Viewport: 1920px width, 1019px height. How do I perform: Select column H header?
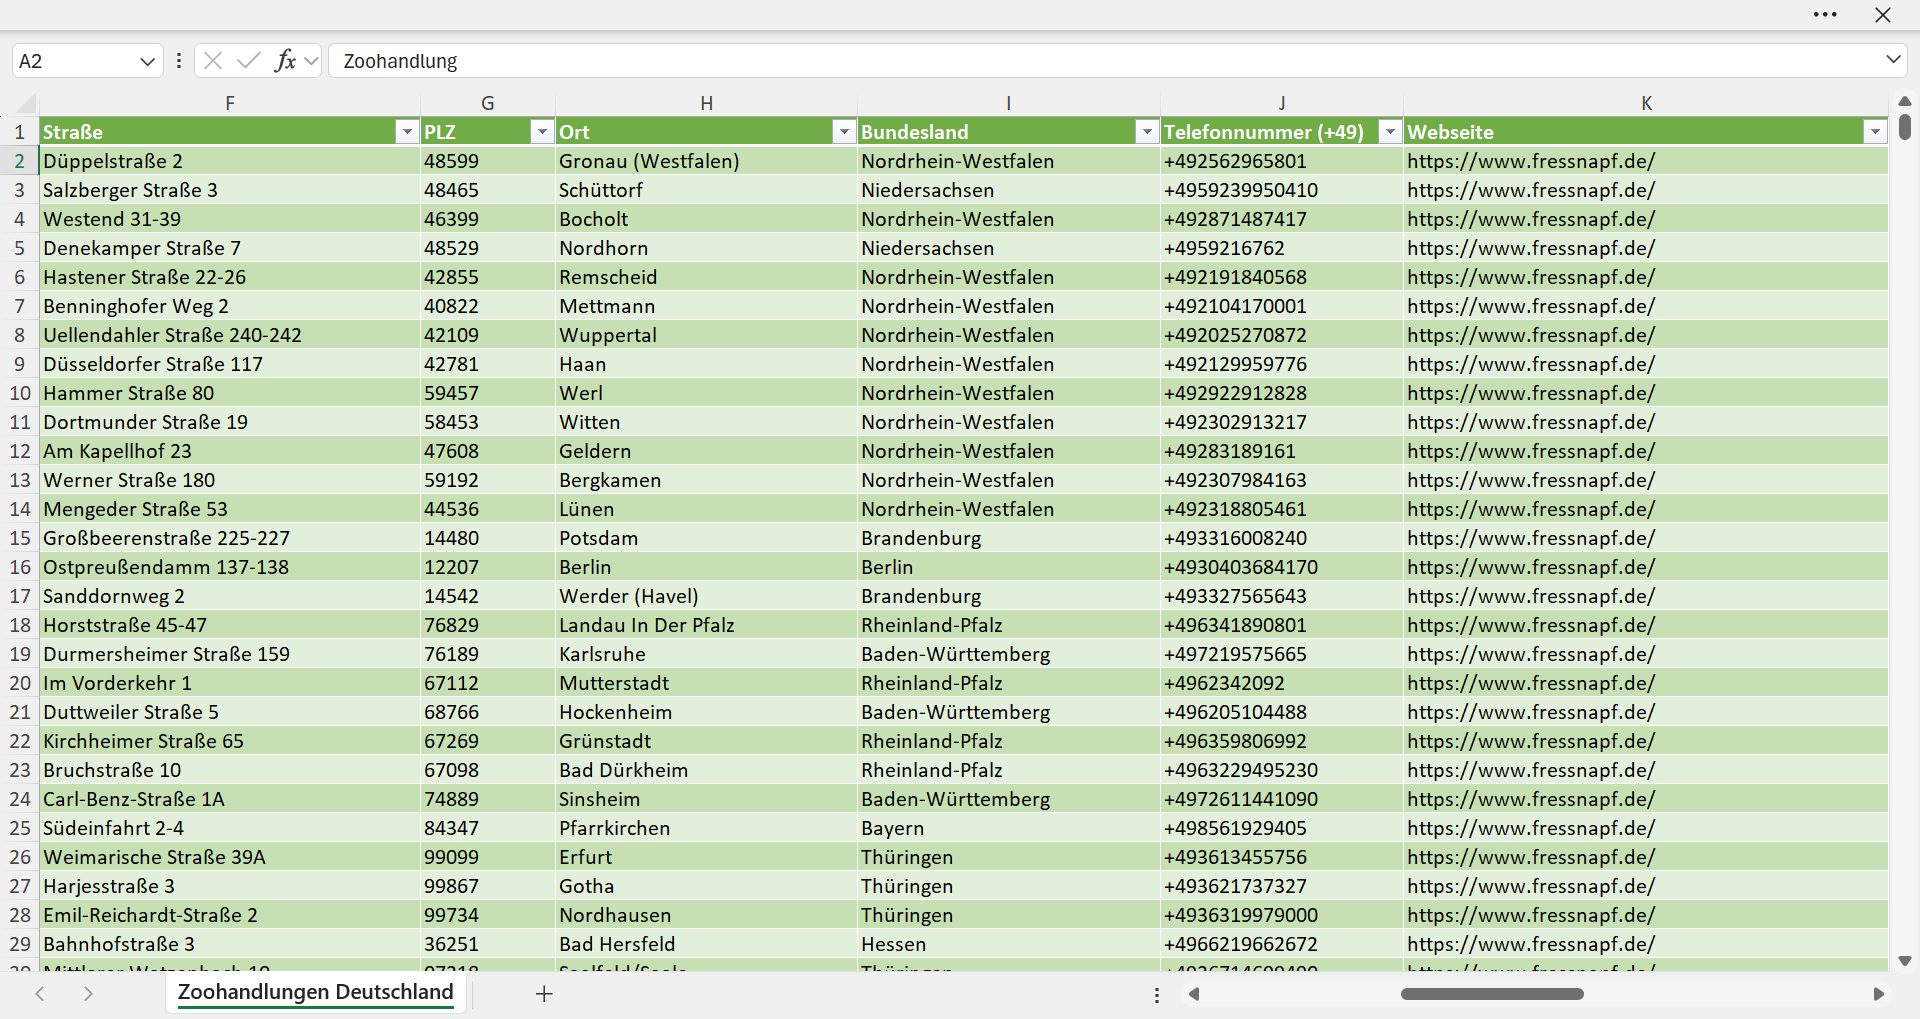point(706,103)
